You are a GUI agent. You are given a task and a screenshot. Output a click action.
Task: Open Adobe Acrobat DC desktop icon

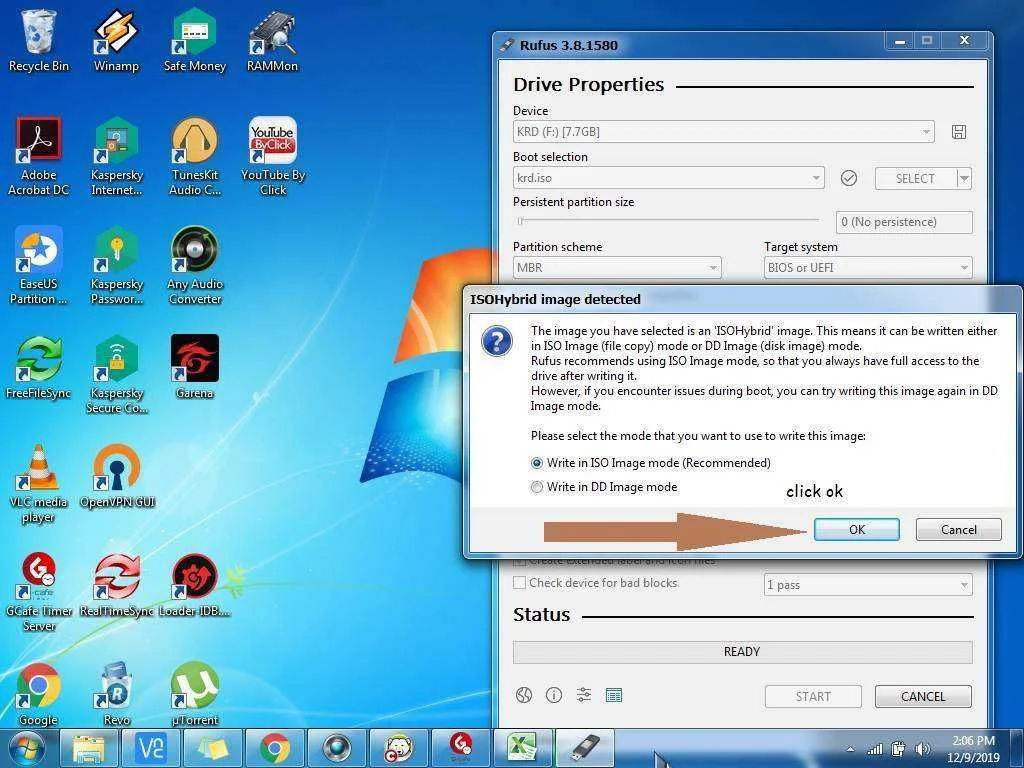(39, 157)
